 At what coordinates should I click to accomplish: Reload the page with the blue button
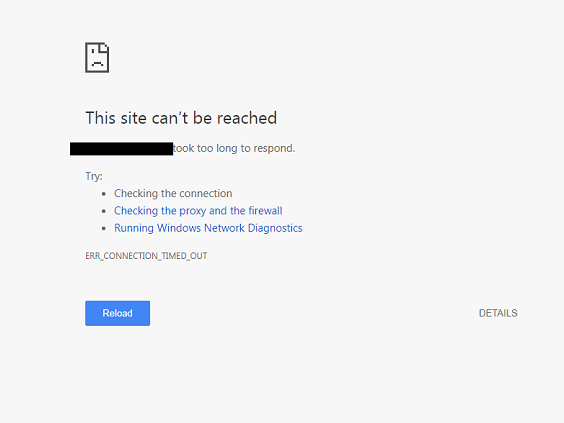click(x=118, y=313)
